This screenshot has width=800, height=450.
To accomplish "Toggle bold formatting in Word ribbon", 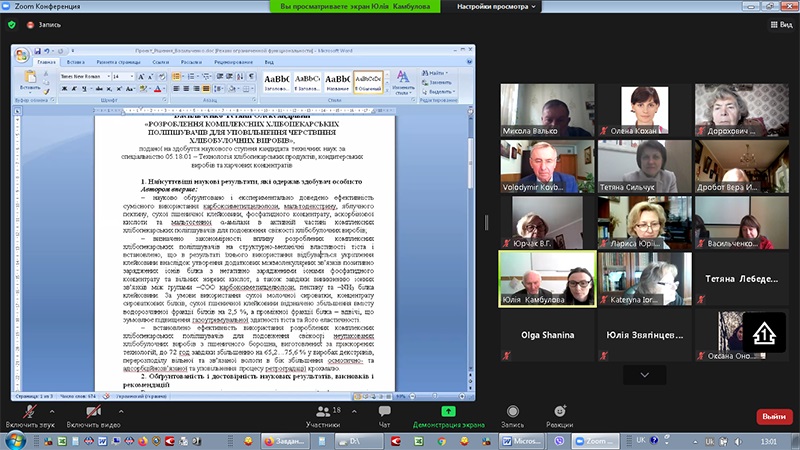I will [x=65, y=89].
